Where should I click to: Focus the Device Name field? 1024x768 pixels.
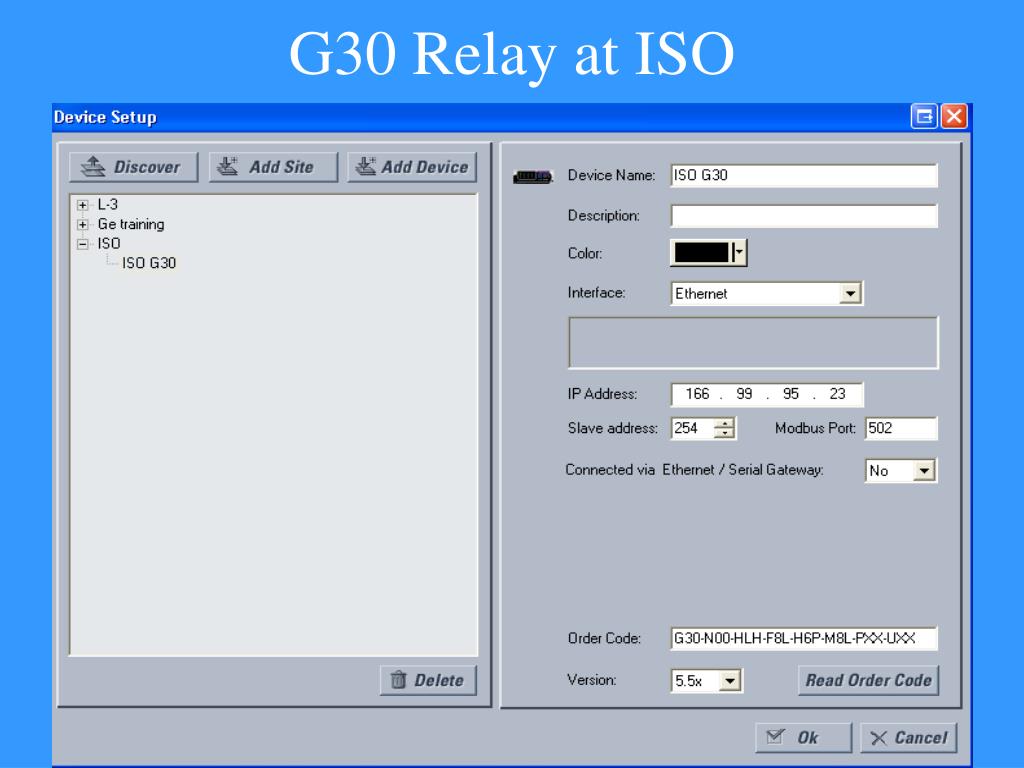tap(804, 176)
